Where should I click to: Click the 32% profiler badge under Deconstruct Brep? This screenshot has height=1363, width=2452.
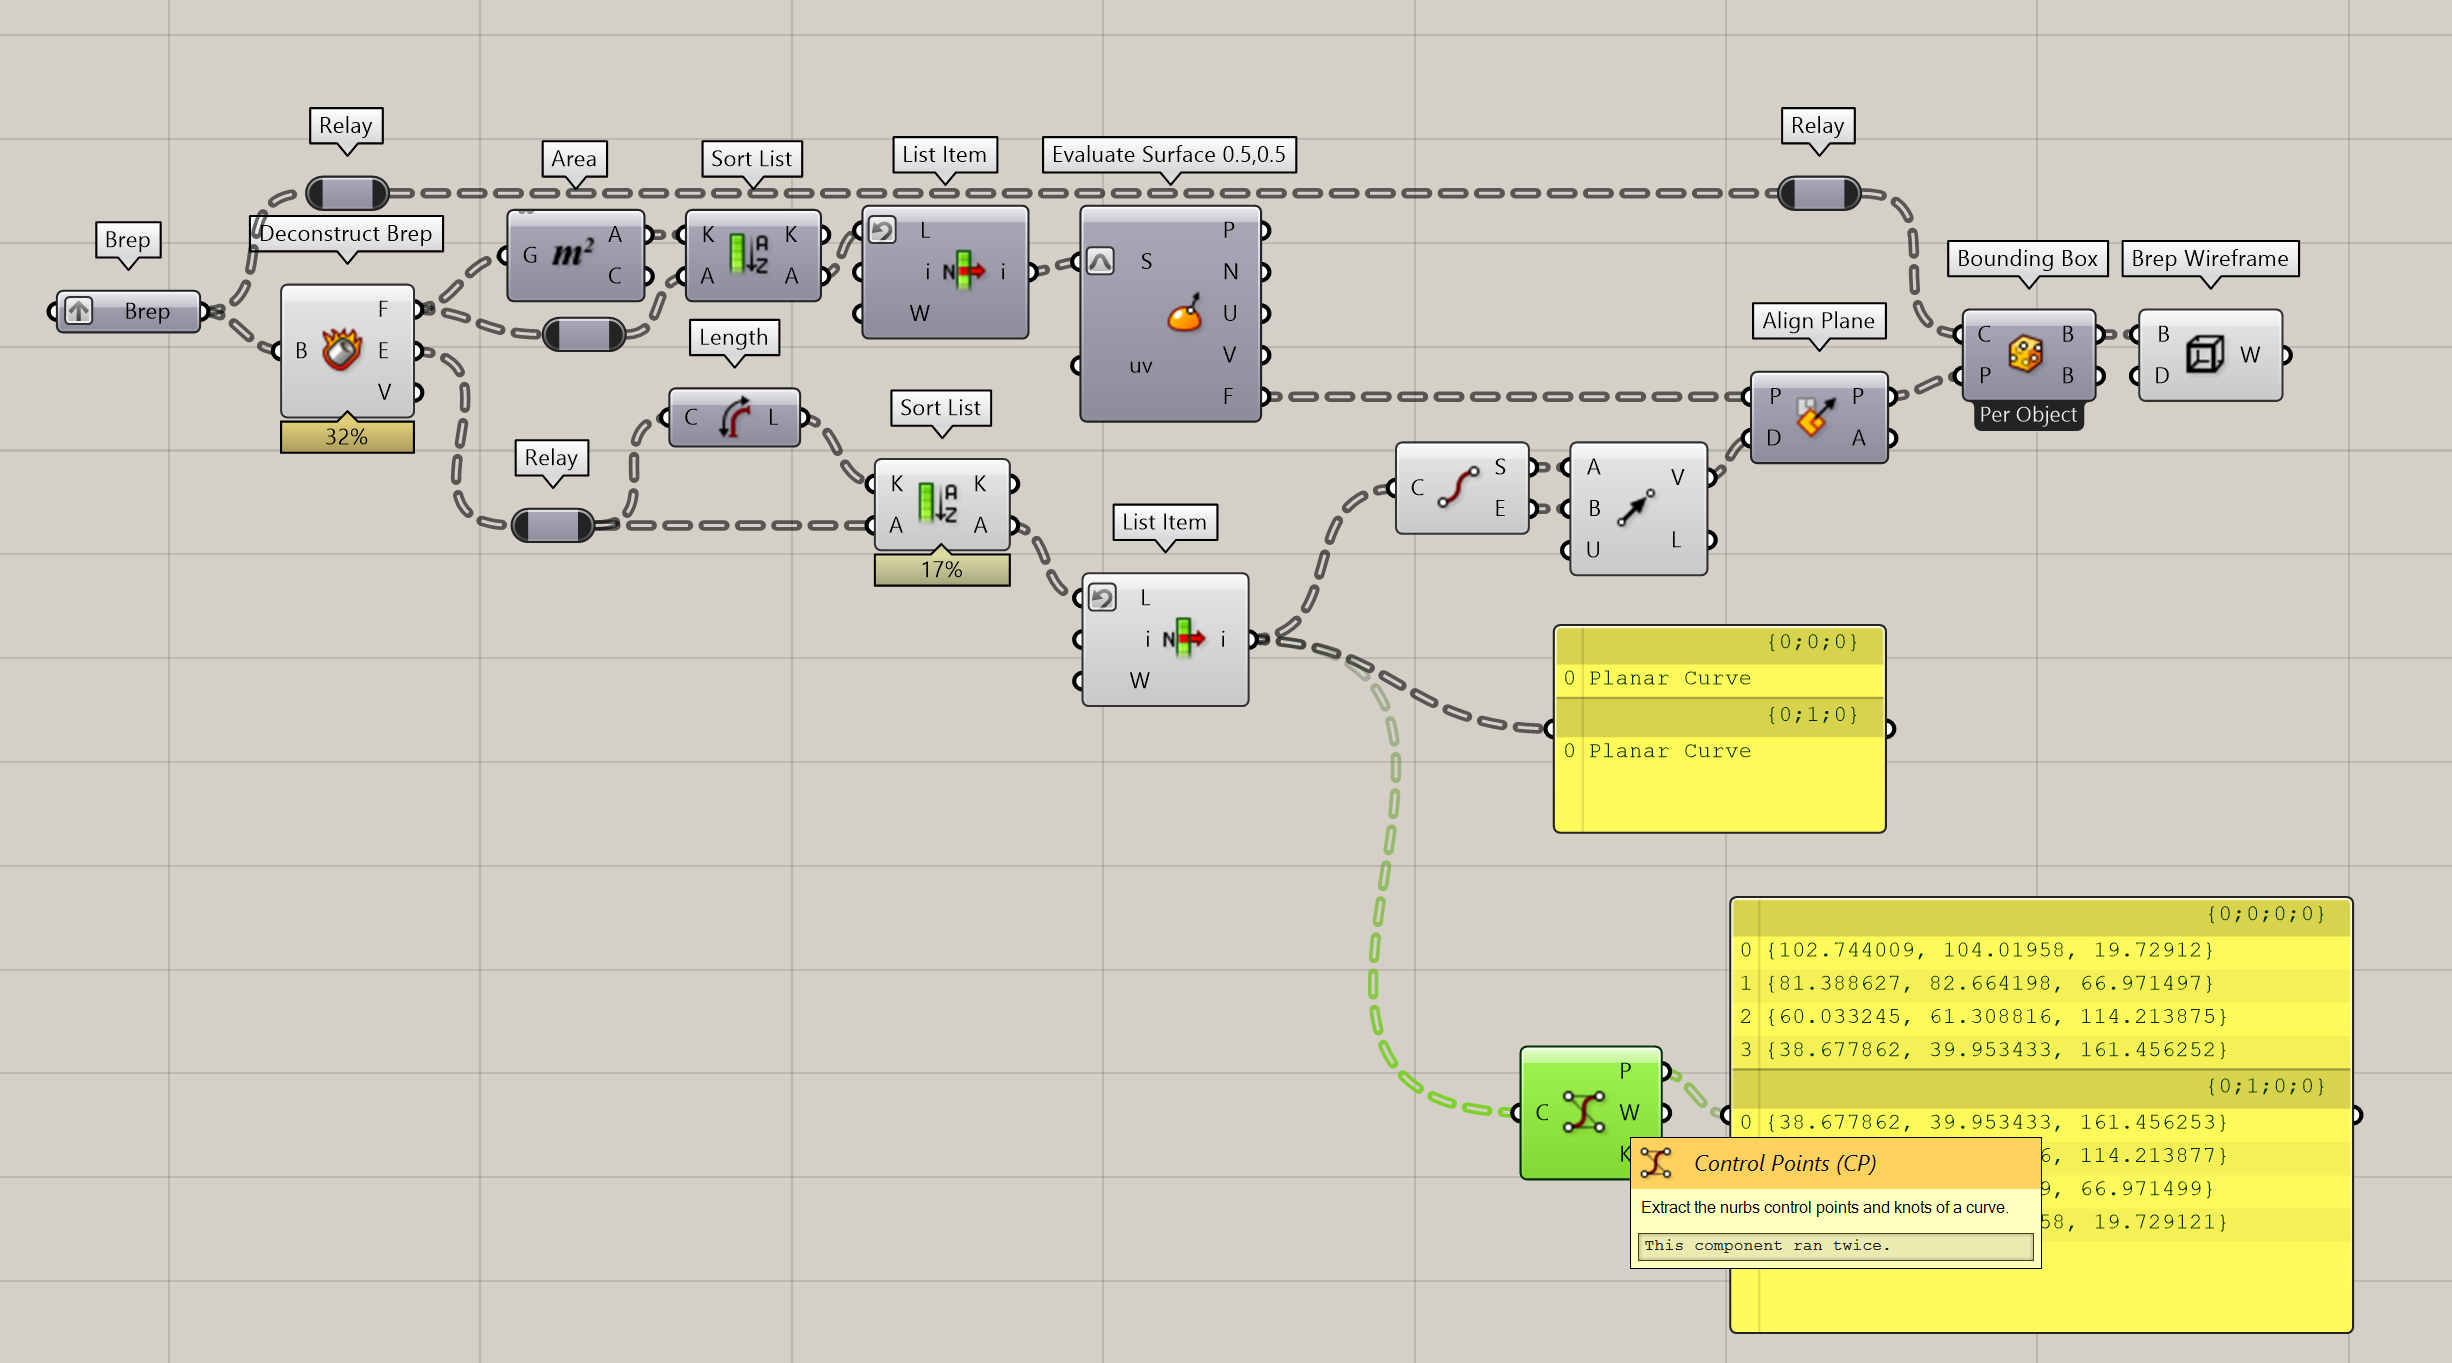tap(347, 437)
